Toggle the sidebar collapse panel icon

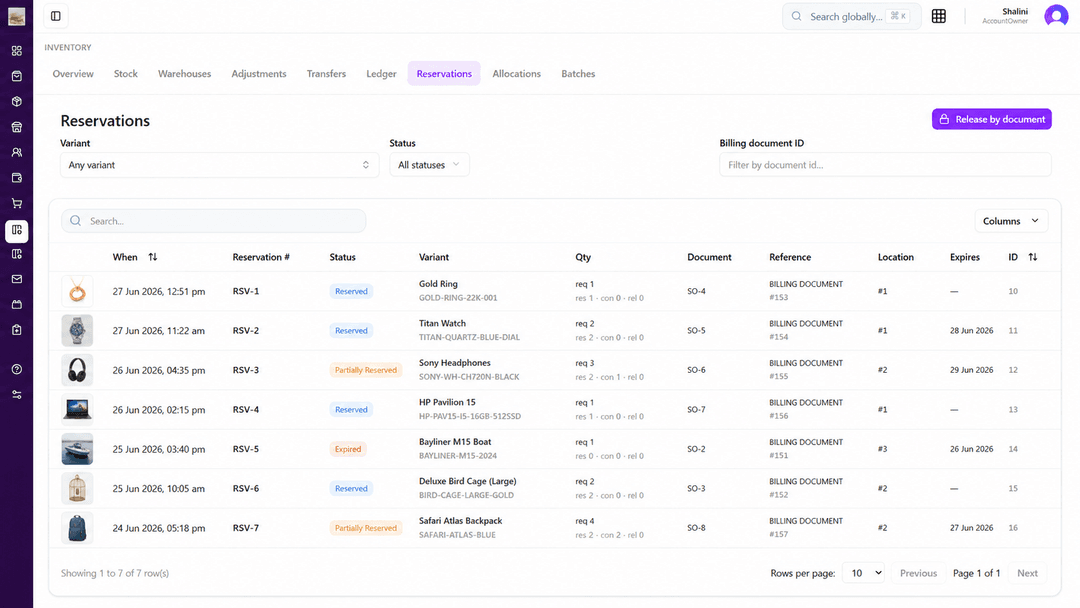(x=56, y=16)
